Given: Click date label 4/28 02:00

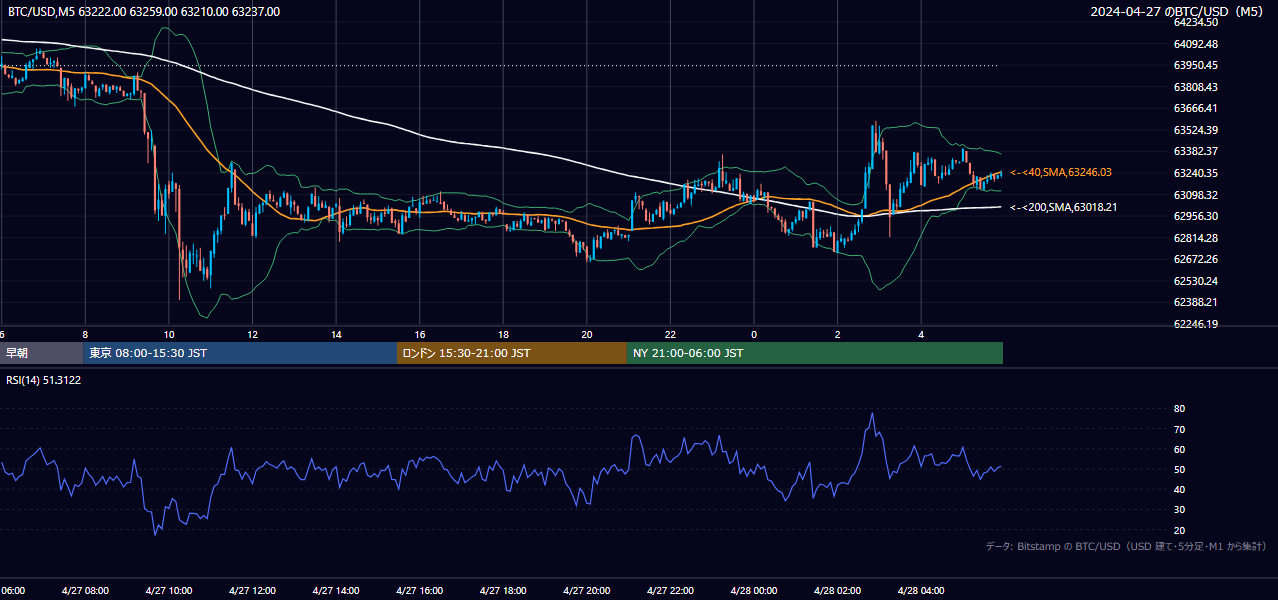Looking at the screenshot, I should [x=838, y=590].
